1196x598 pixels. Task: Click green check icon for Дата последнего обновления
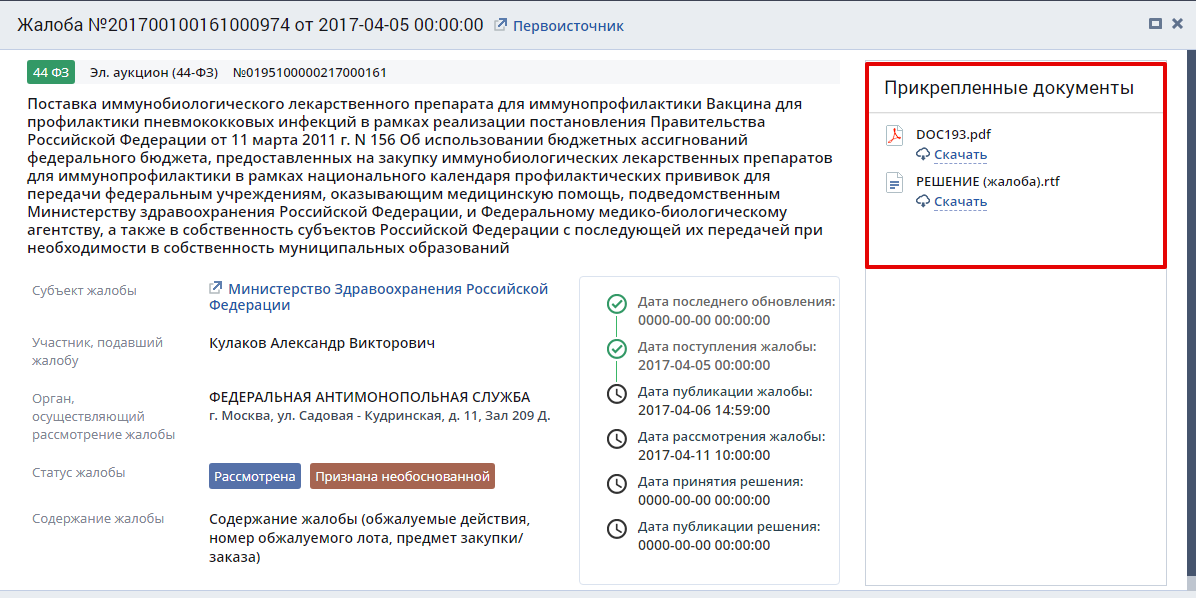point(616,304)
